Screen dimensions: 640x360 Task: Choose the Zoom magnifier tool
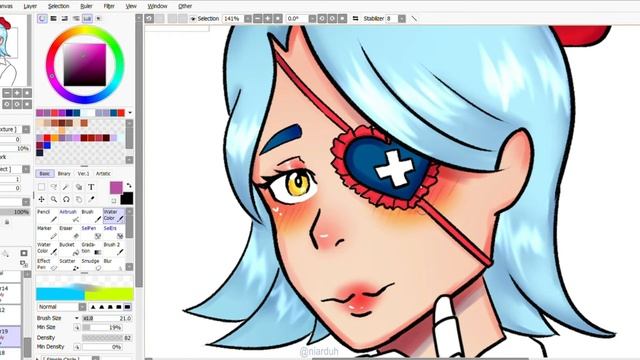coord(53,199)
